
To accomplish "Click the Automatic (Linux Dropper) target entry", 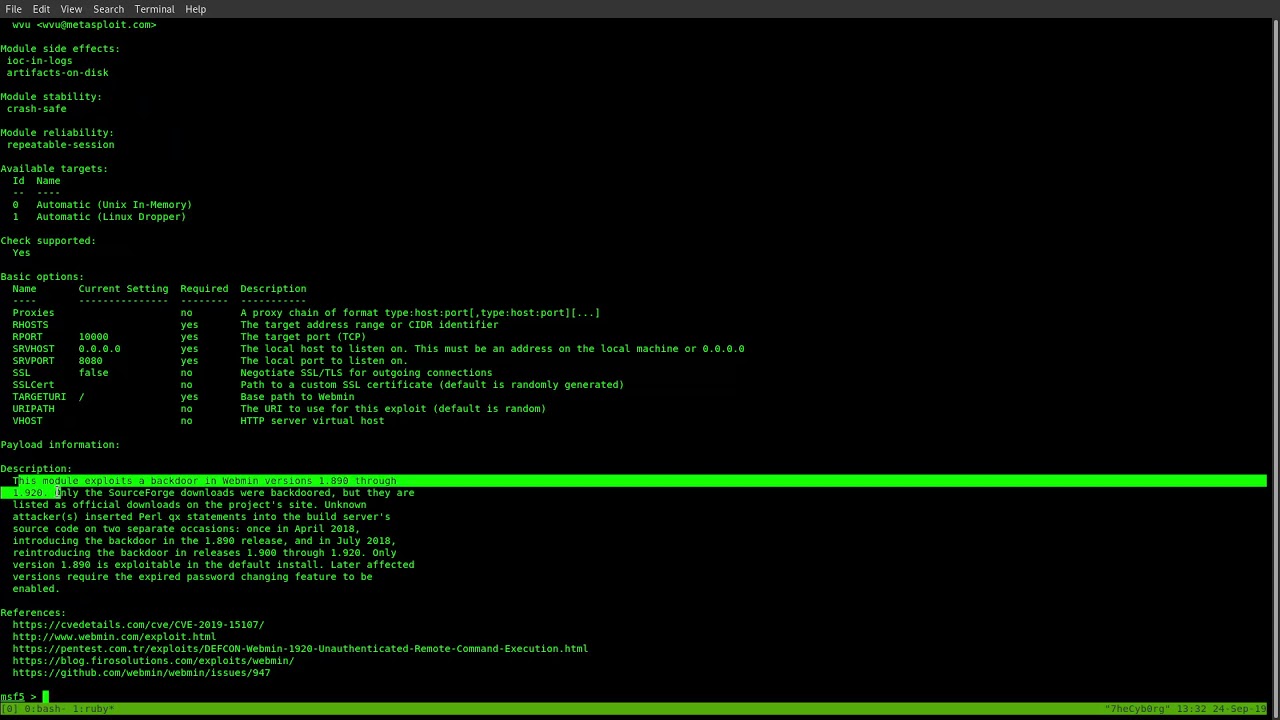I will (x=111, y=217).
